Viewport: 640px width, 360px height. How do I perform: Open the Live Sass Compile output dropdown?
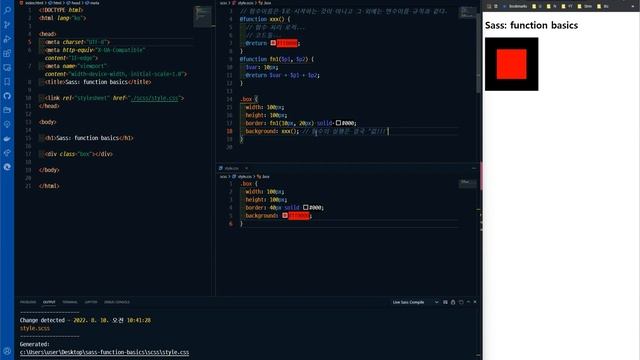tap(415, 302)
